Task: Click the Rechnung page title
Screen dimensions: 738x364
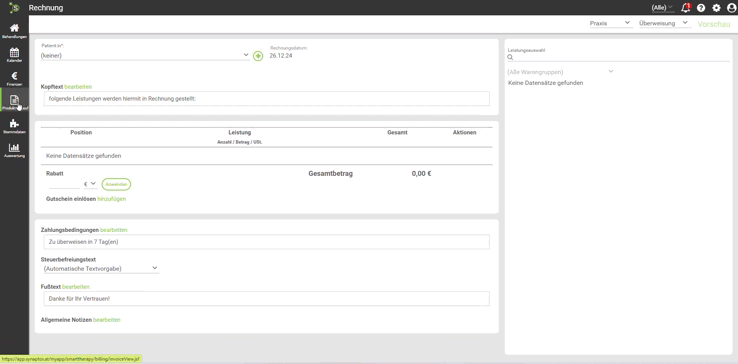Action: pos(46,8)
